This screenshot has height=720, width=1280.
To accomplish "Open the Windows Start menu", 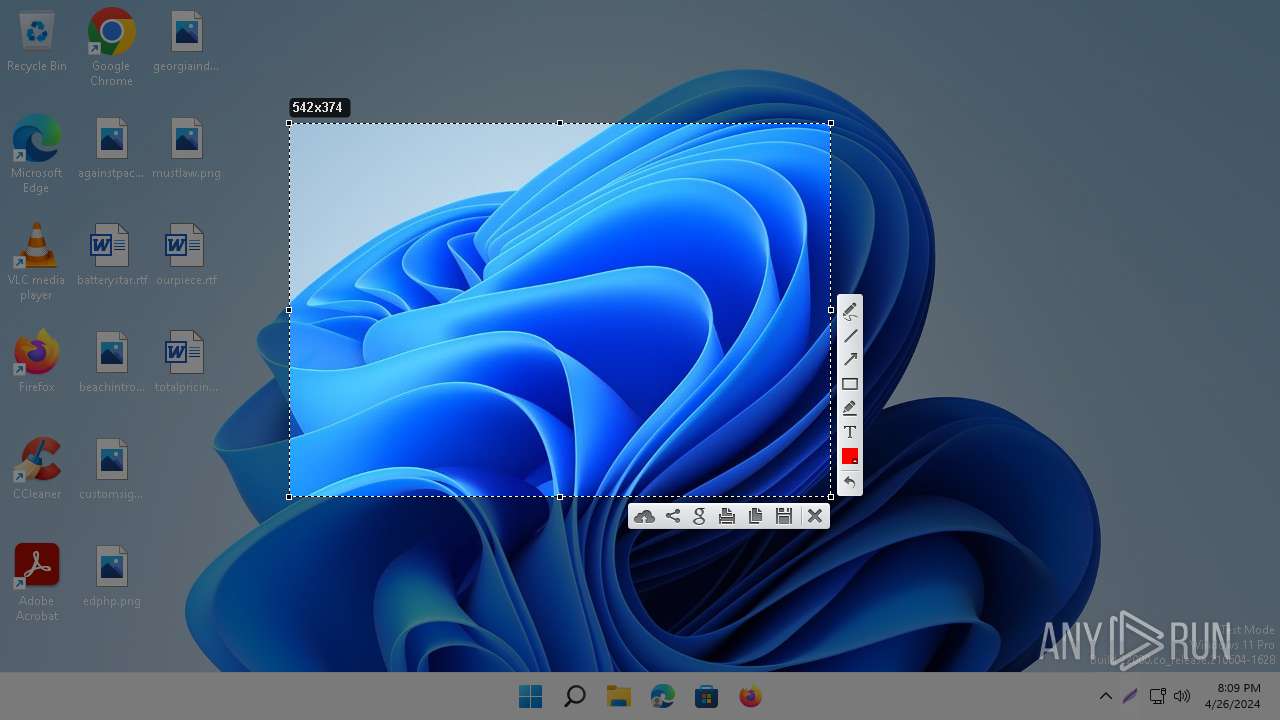I will coord(531,696).
